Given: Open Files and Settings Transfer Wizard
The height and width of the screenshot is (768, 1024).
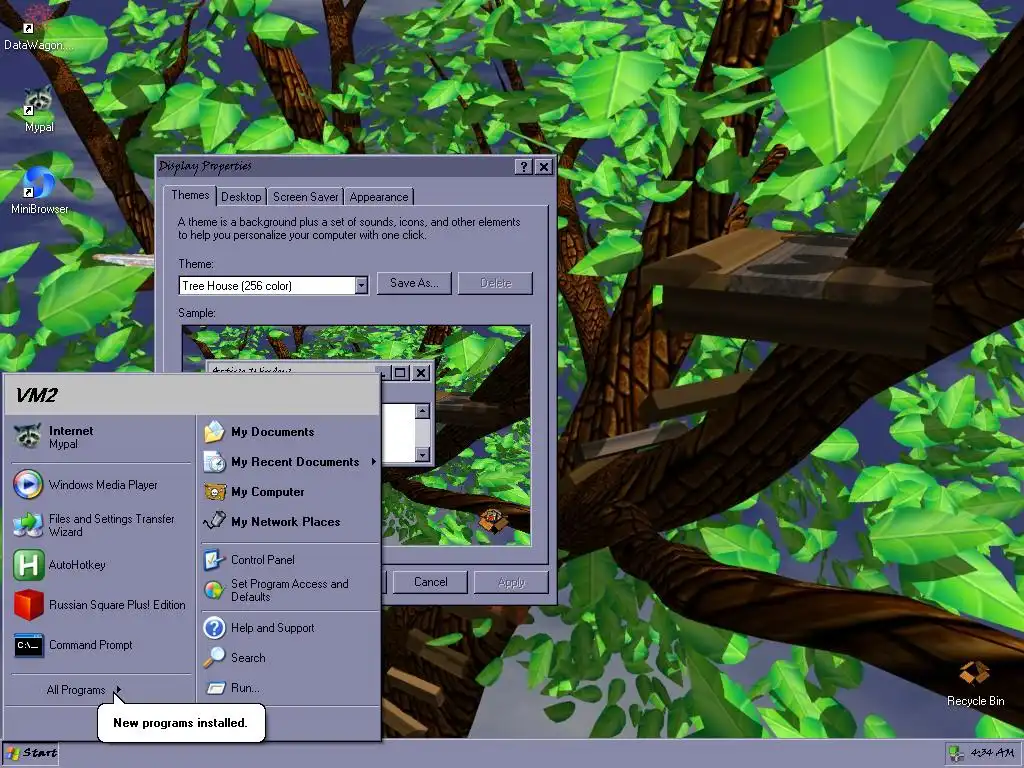Looking at the screenshot, I should point(101,525).
